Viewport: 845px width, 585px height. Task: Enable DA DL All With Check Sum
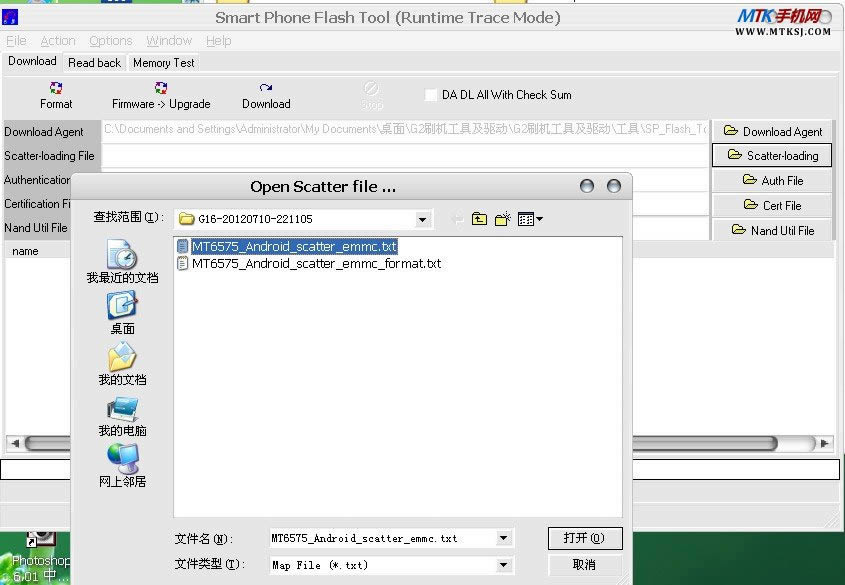(x=431, y=95)
